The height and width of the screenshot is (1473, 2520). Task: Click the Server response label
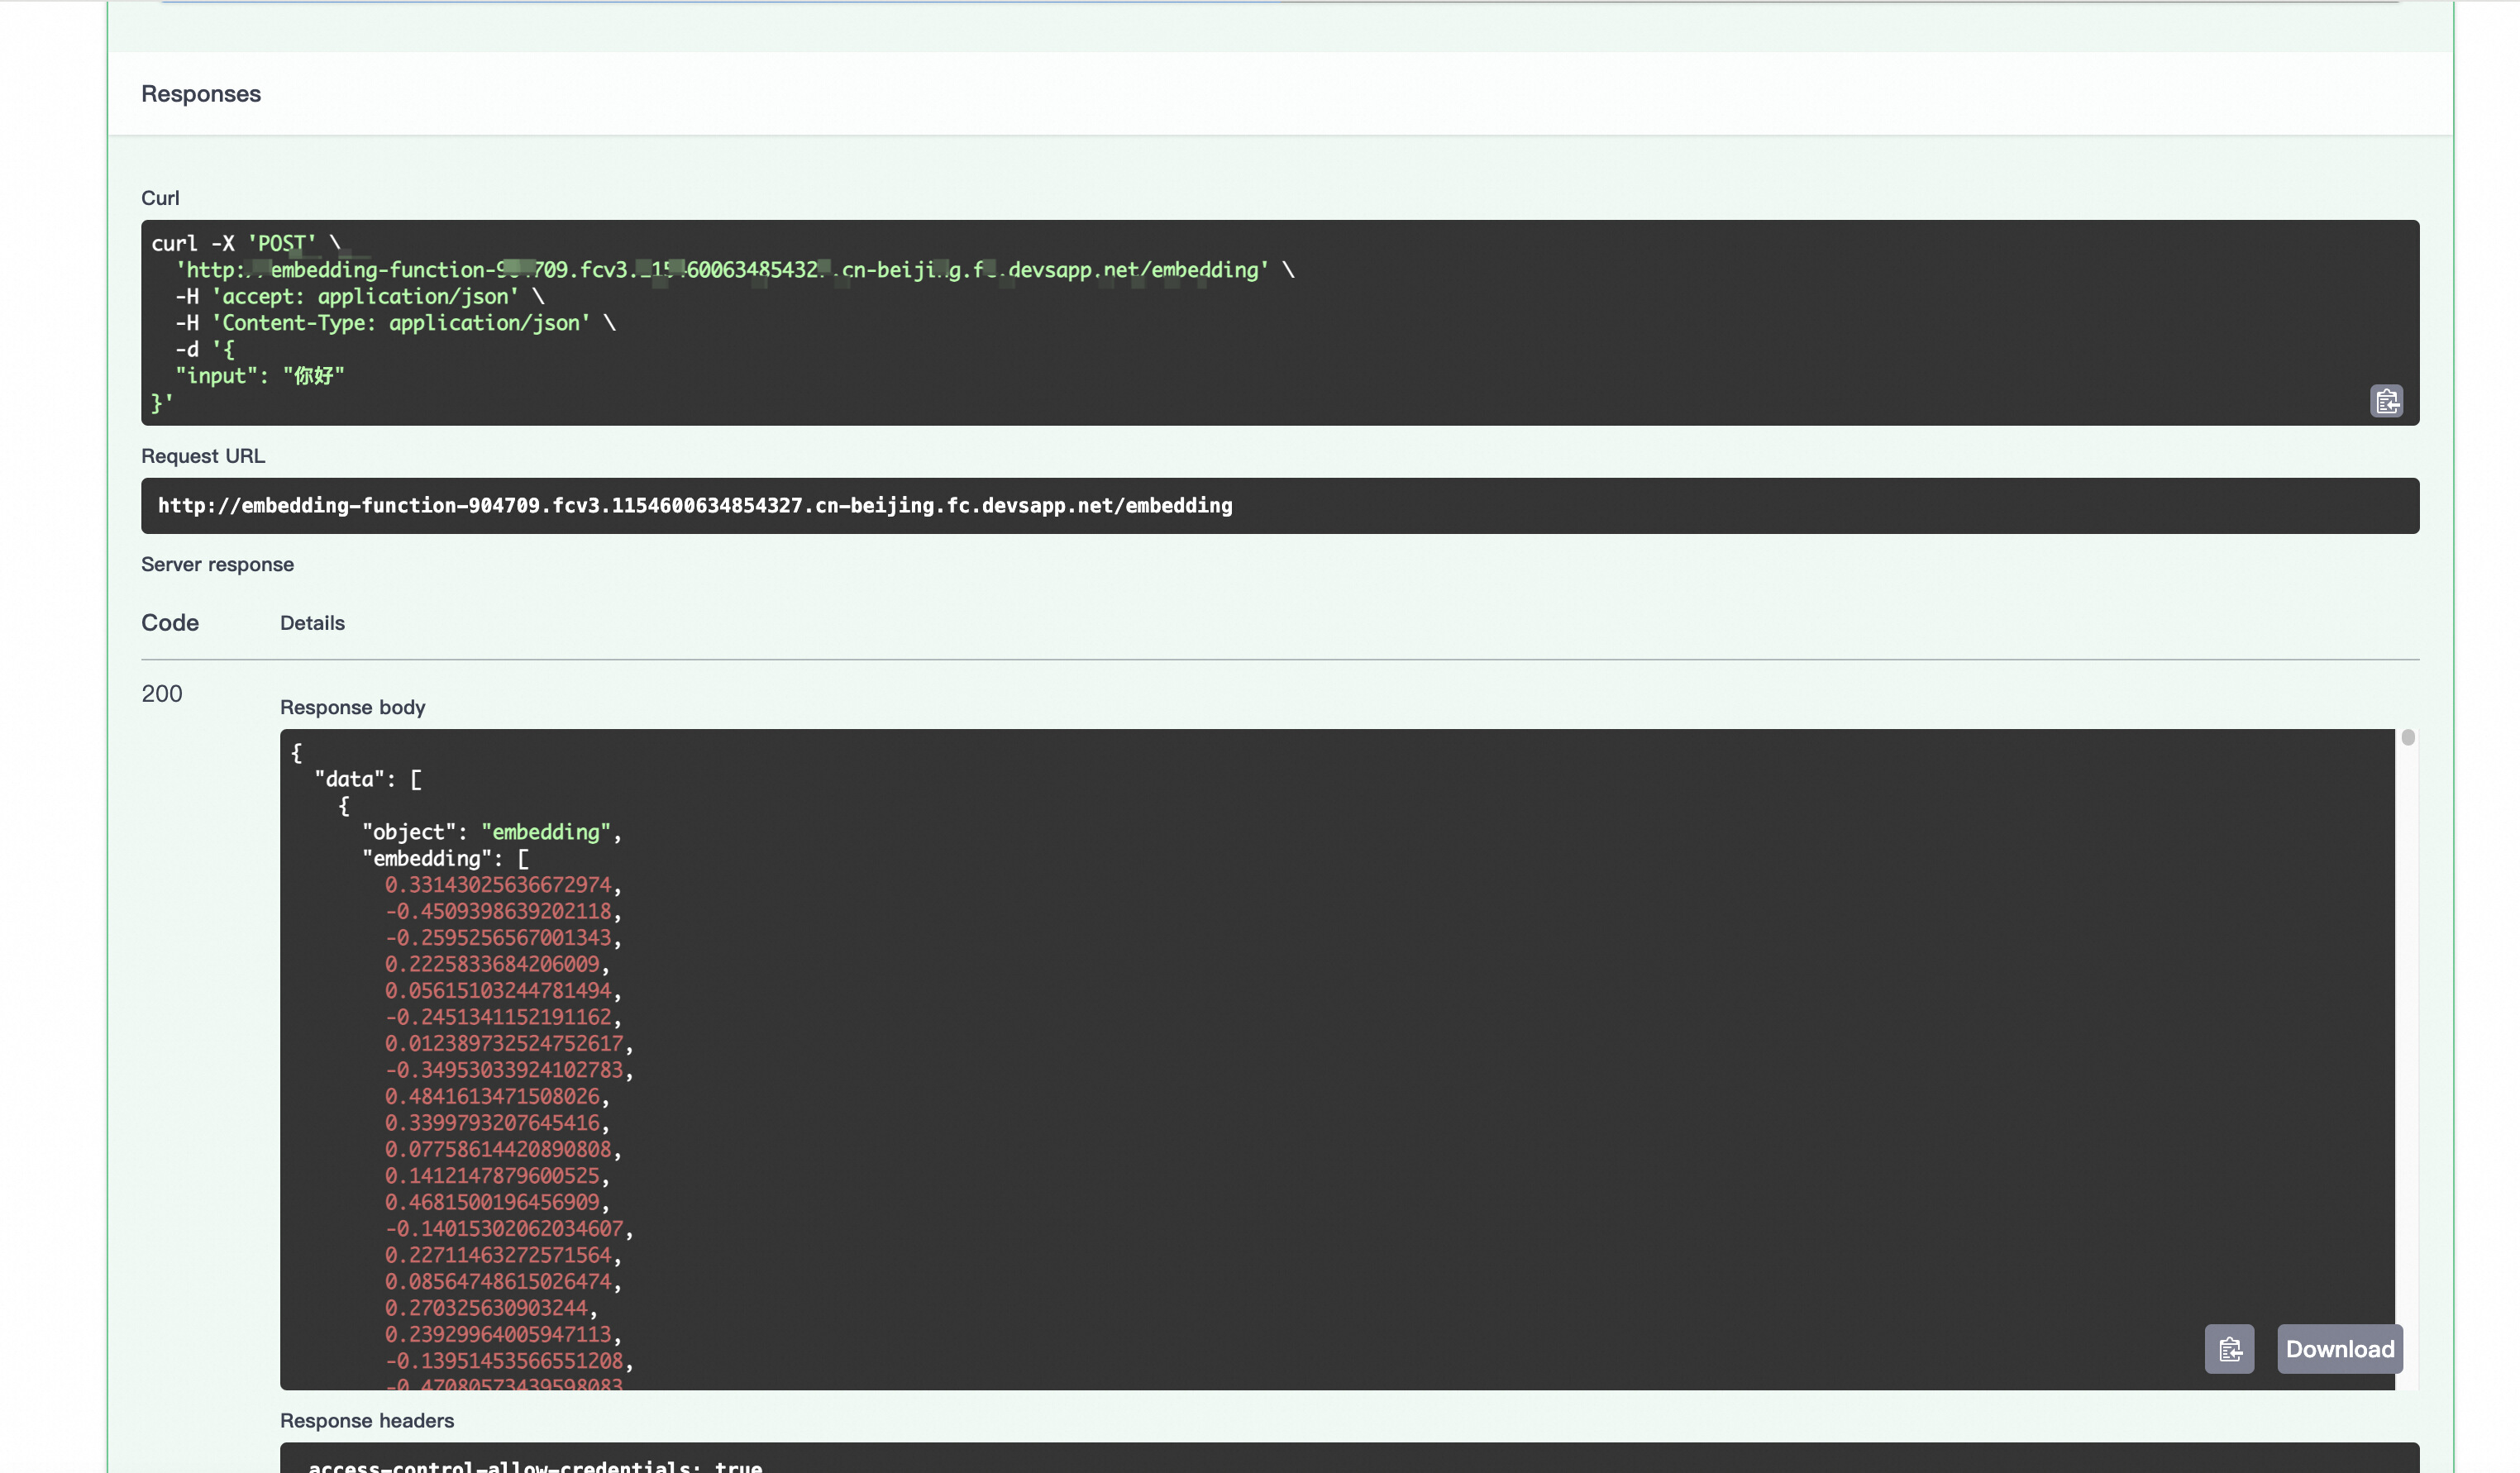[217, 565]
